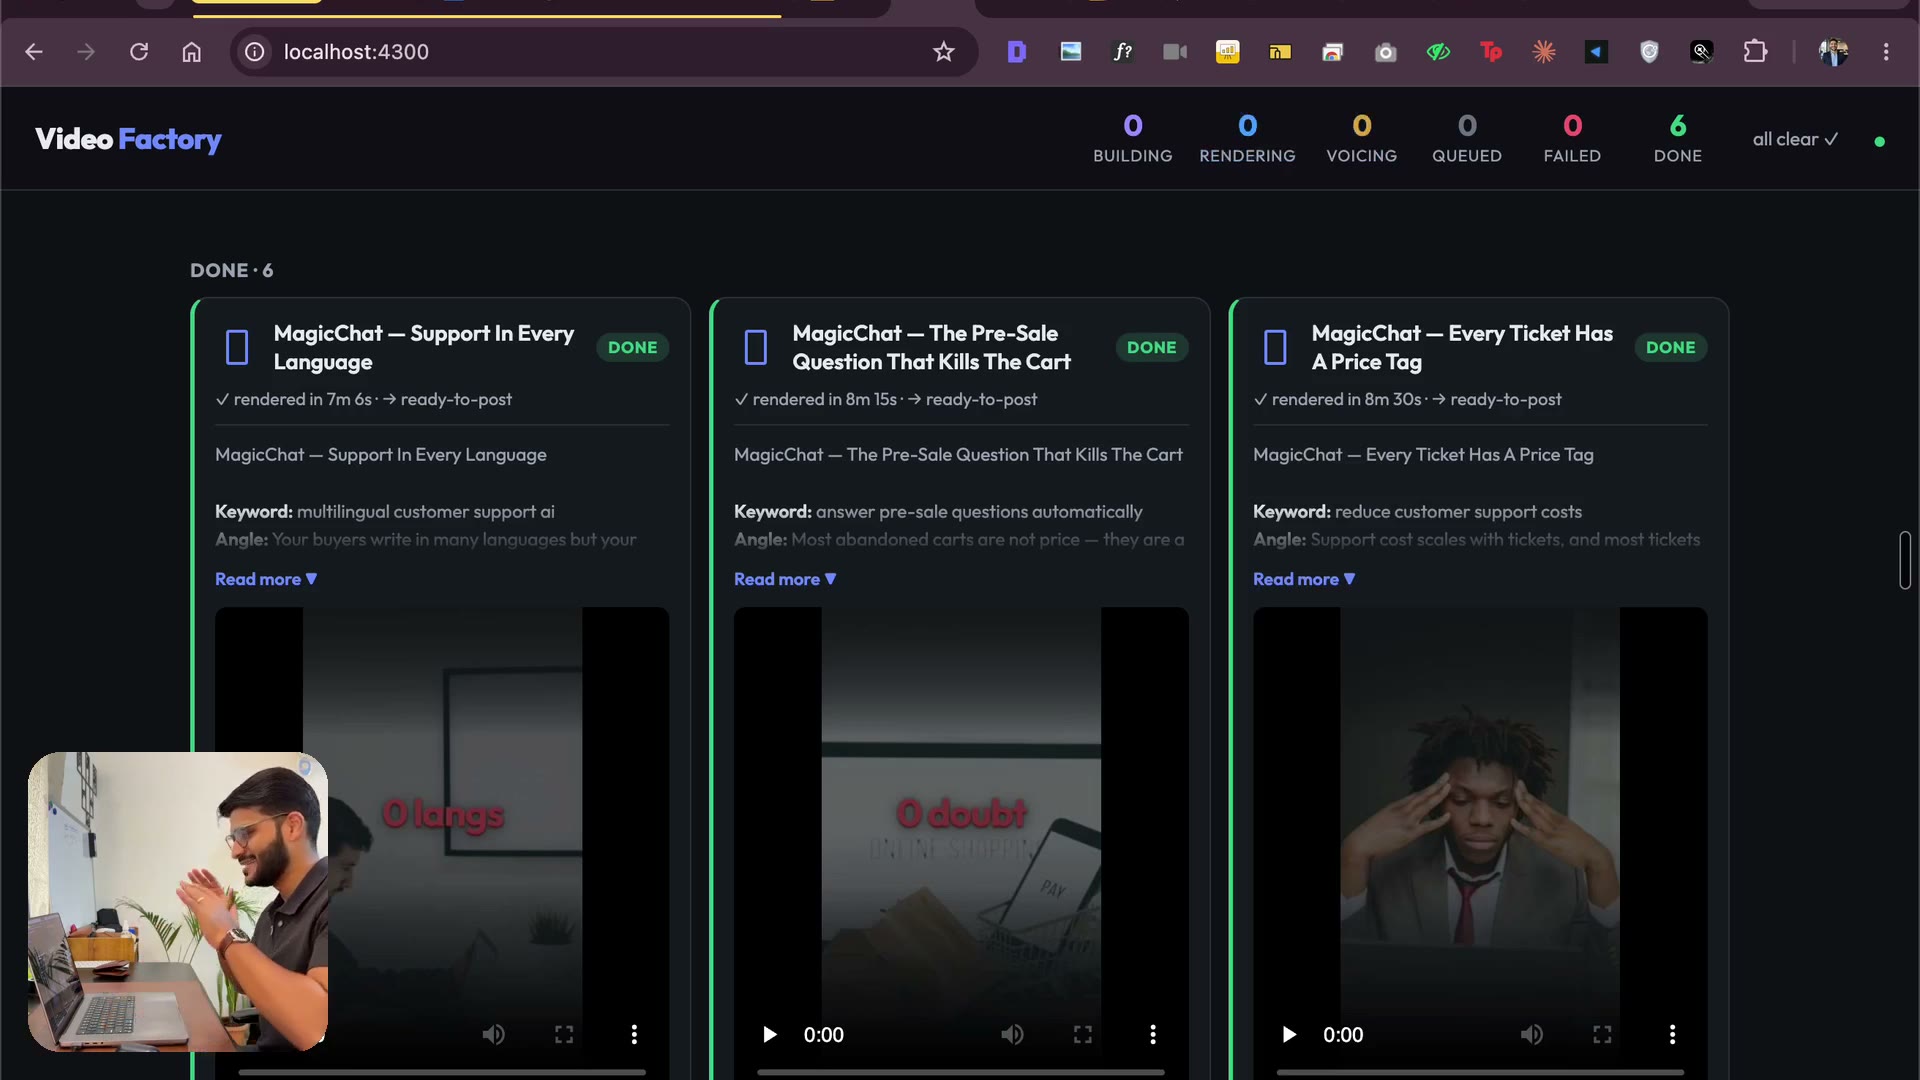This screenshot has width=1920, height=1080.
Task: Click 'rendered in 8m 15s' status text
Action: (x=824, y=399)
